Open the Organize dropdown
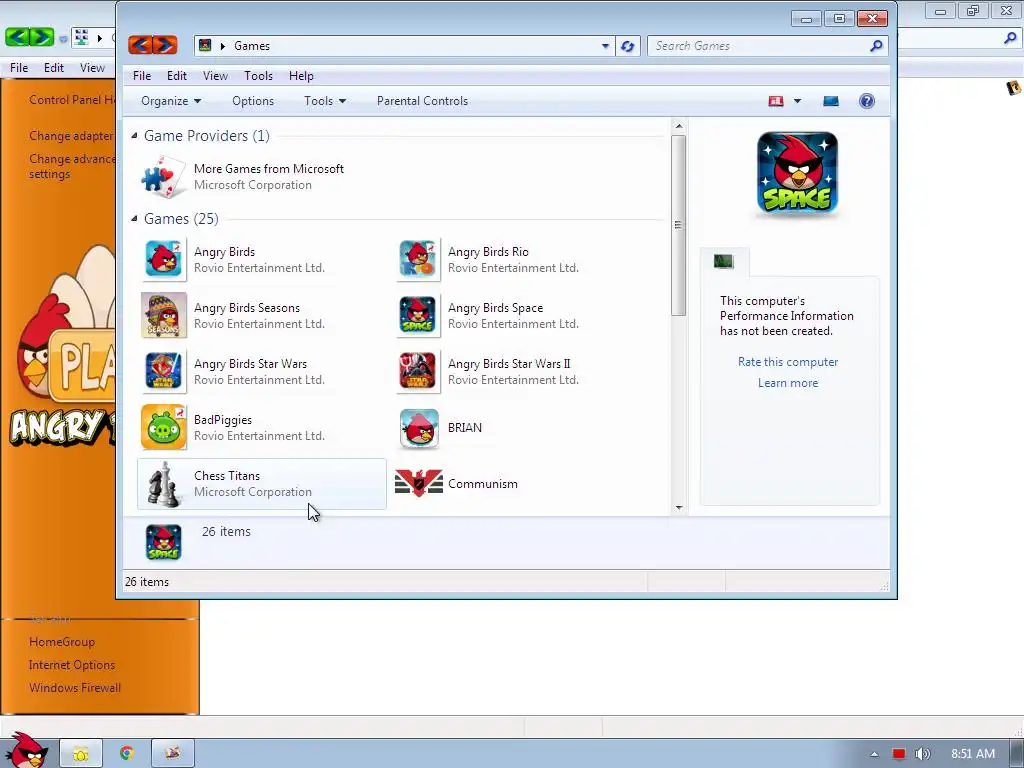Viewport: 1024px width, 768px height. [171, 101]
